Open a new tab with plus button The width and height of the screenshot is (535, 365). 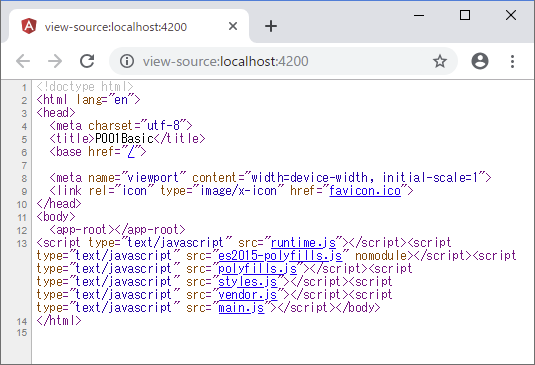click(x=271, y=26)
